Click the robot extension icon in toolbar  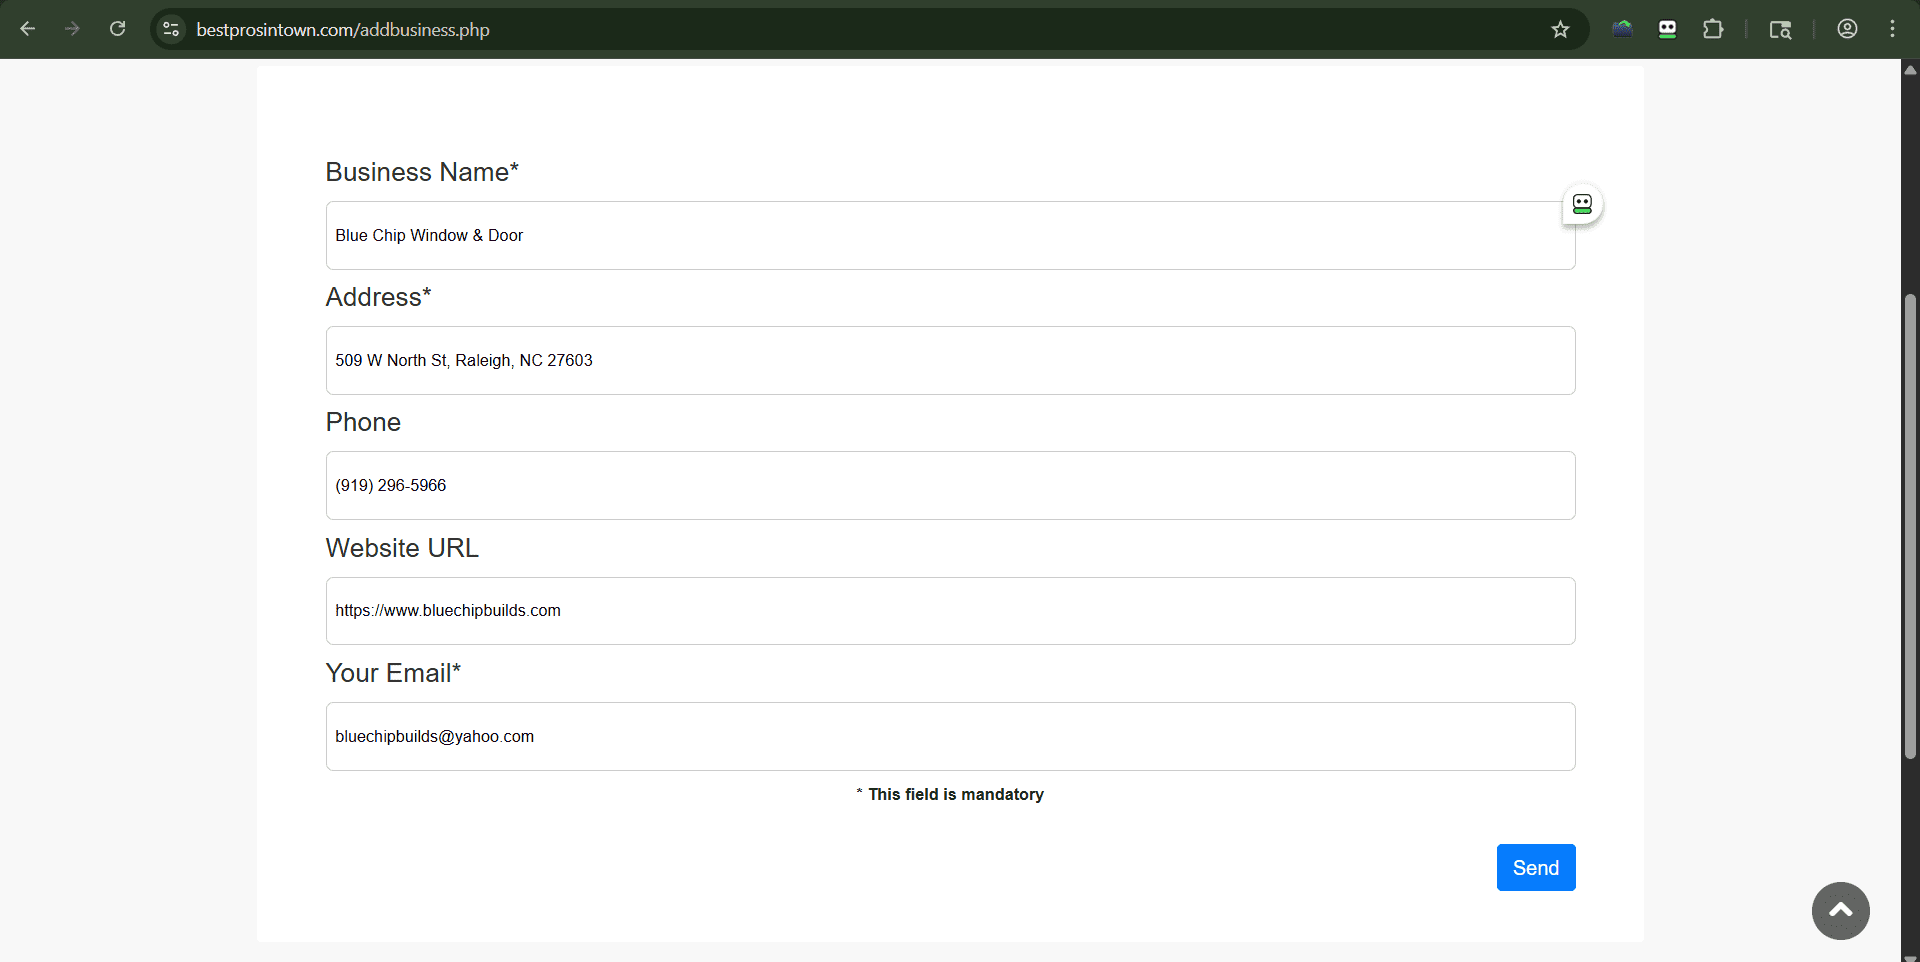click(x=1667, y=29)
